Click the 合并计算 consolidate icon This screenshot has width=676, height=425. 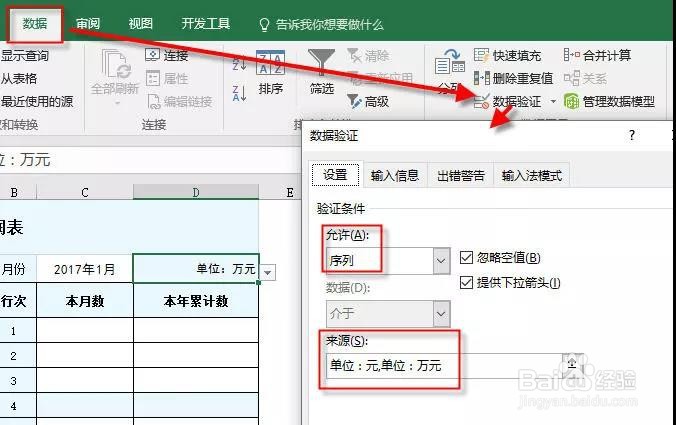(572, 55)
